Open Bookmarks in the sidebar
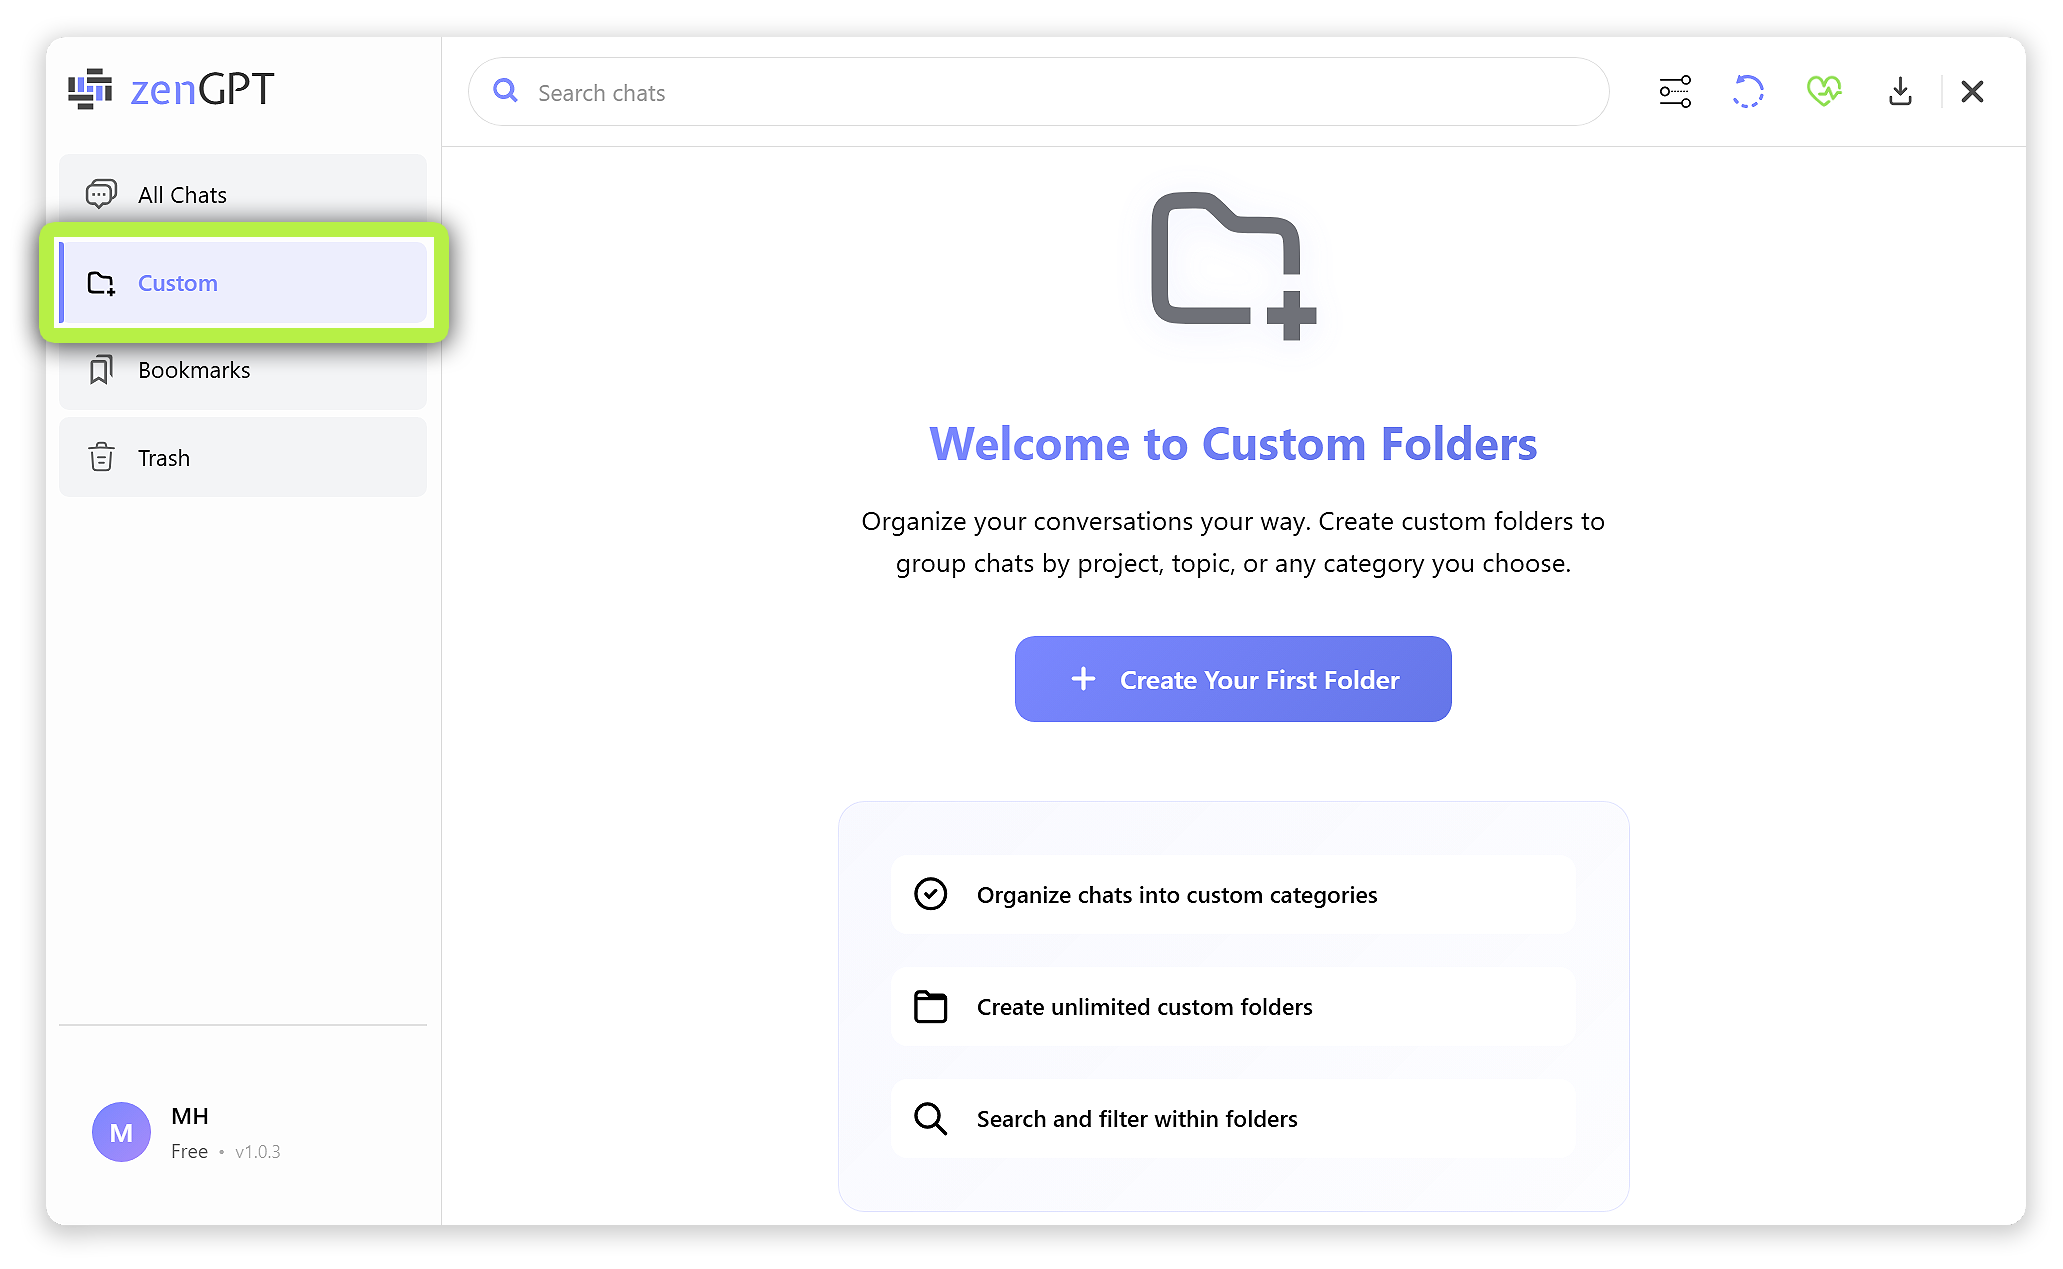This screenshot has height=1269, width=2063. click(x=194, y=369)
